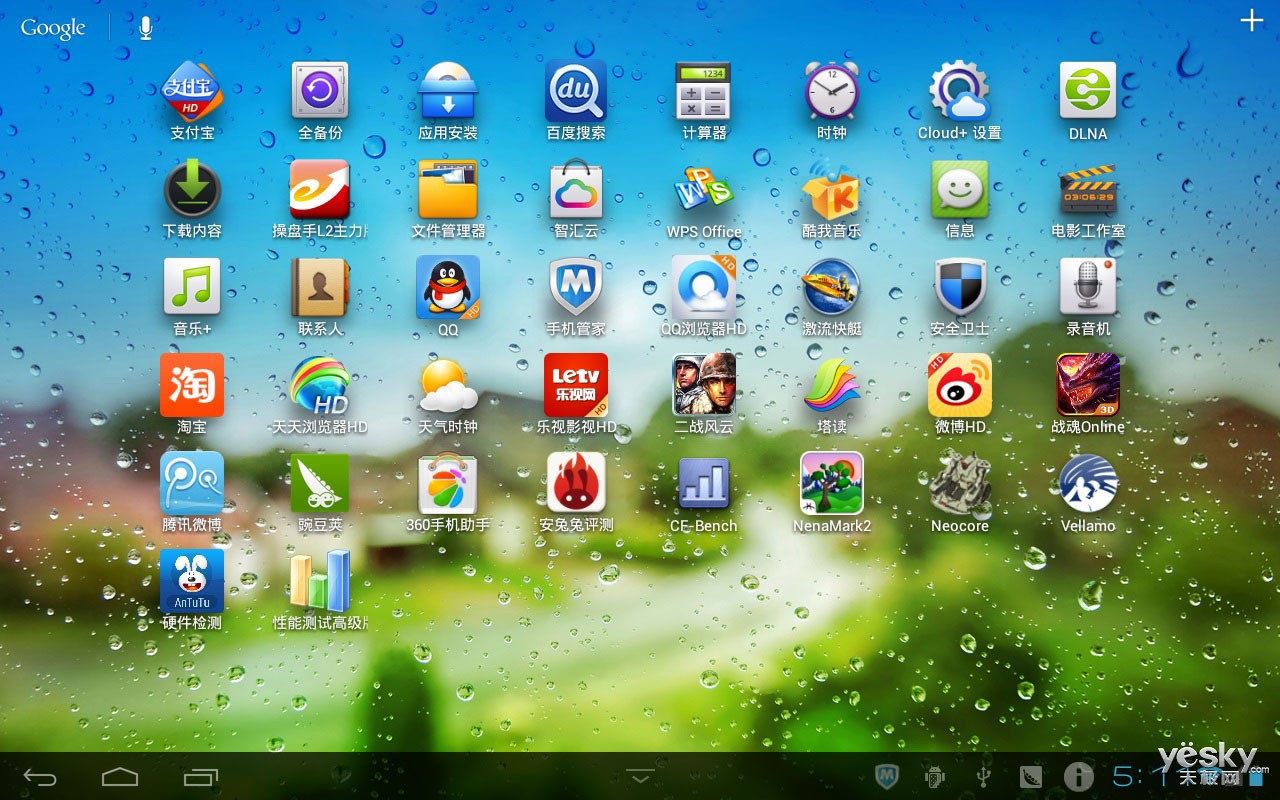Open QQ浏览器HD browser
This screenshot has width=1280, height=800.
pyautogui.click(x=704, y=287)
